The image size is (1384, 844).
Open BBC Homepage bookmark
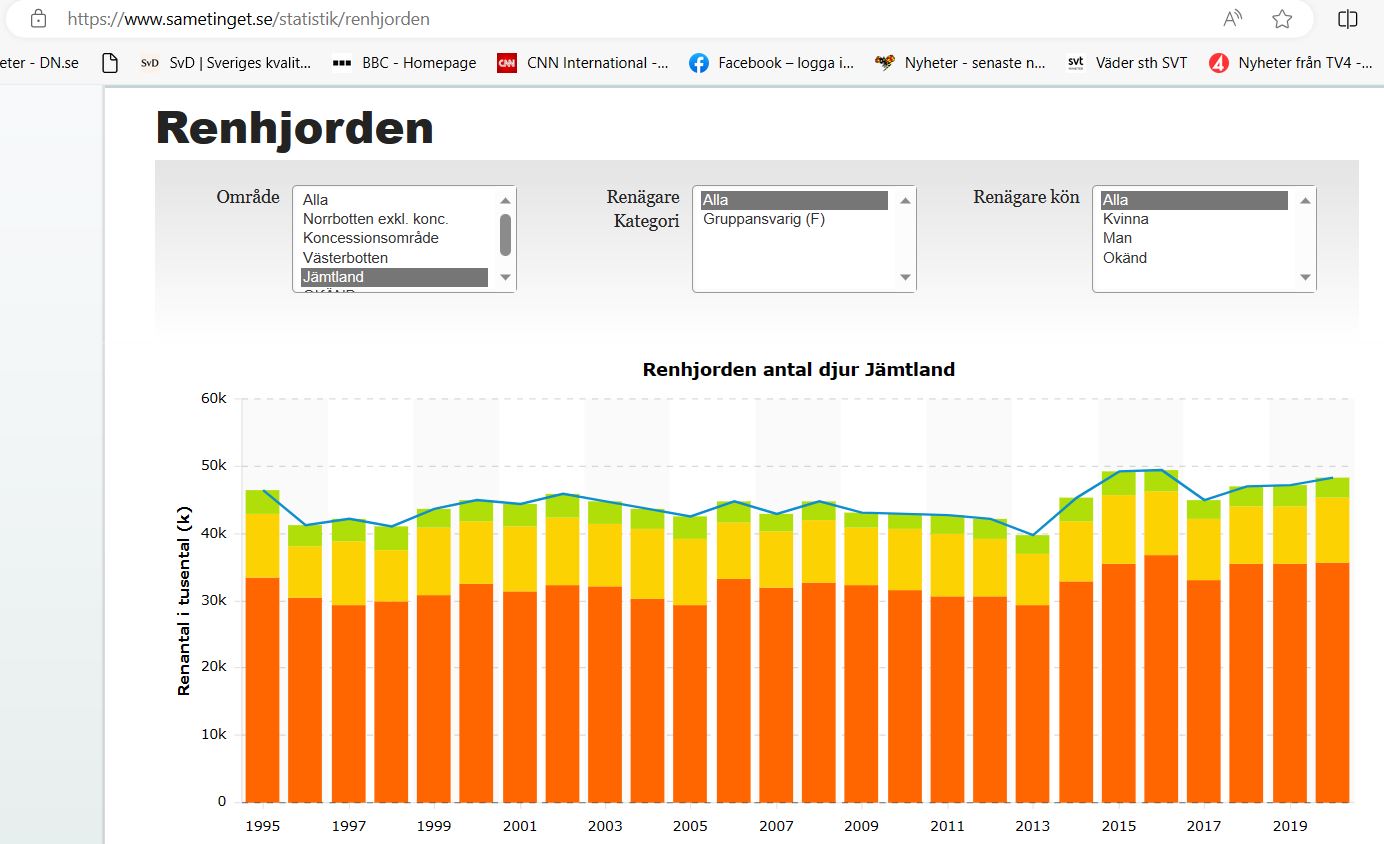404,63
